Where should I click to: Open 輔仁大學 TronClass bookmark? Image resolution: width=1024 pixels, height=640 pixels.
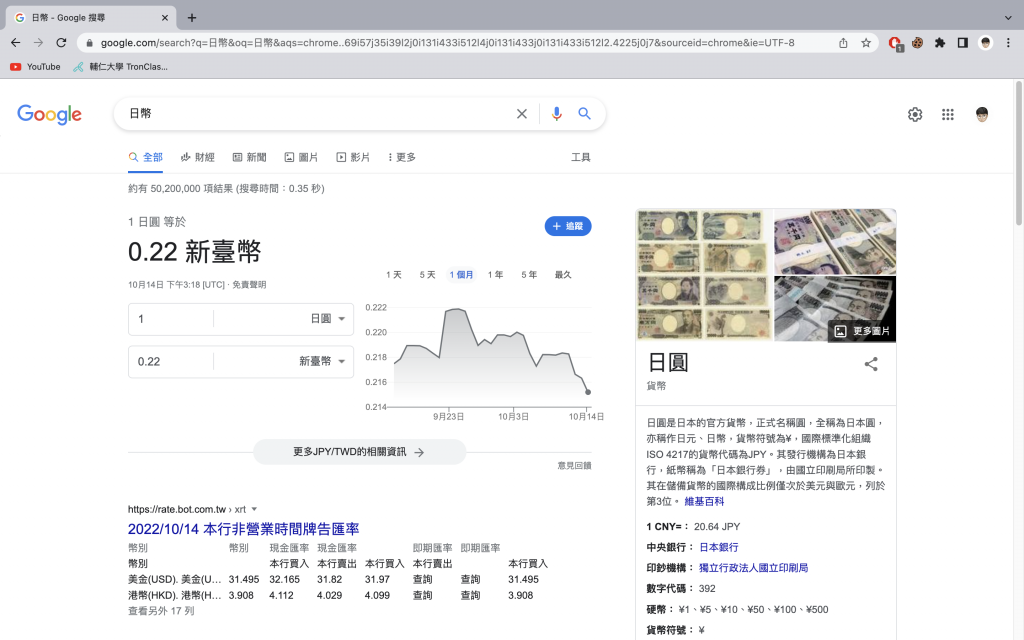[120, 67]
